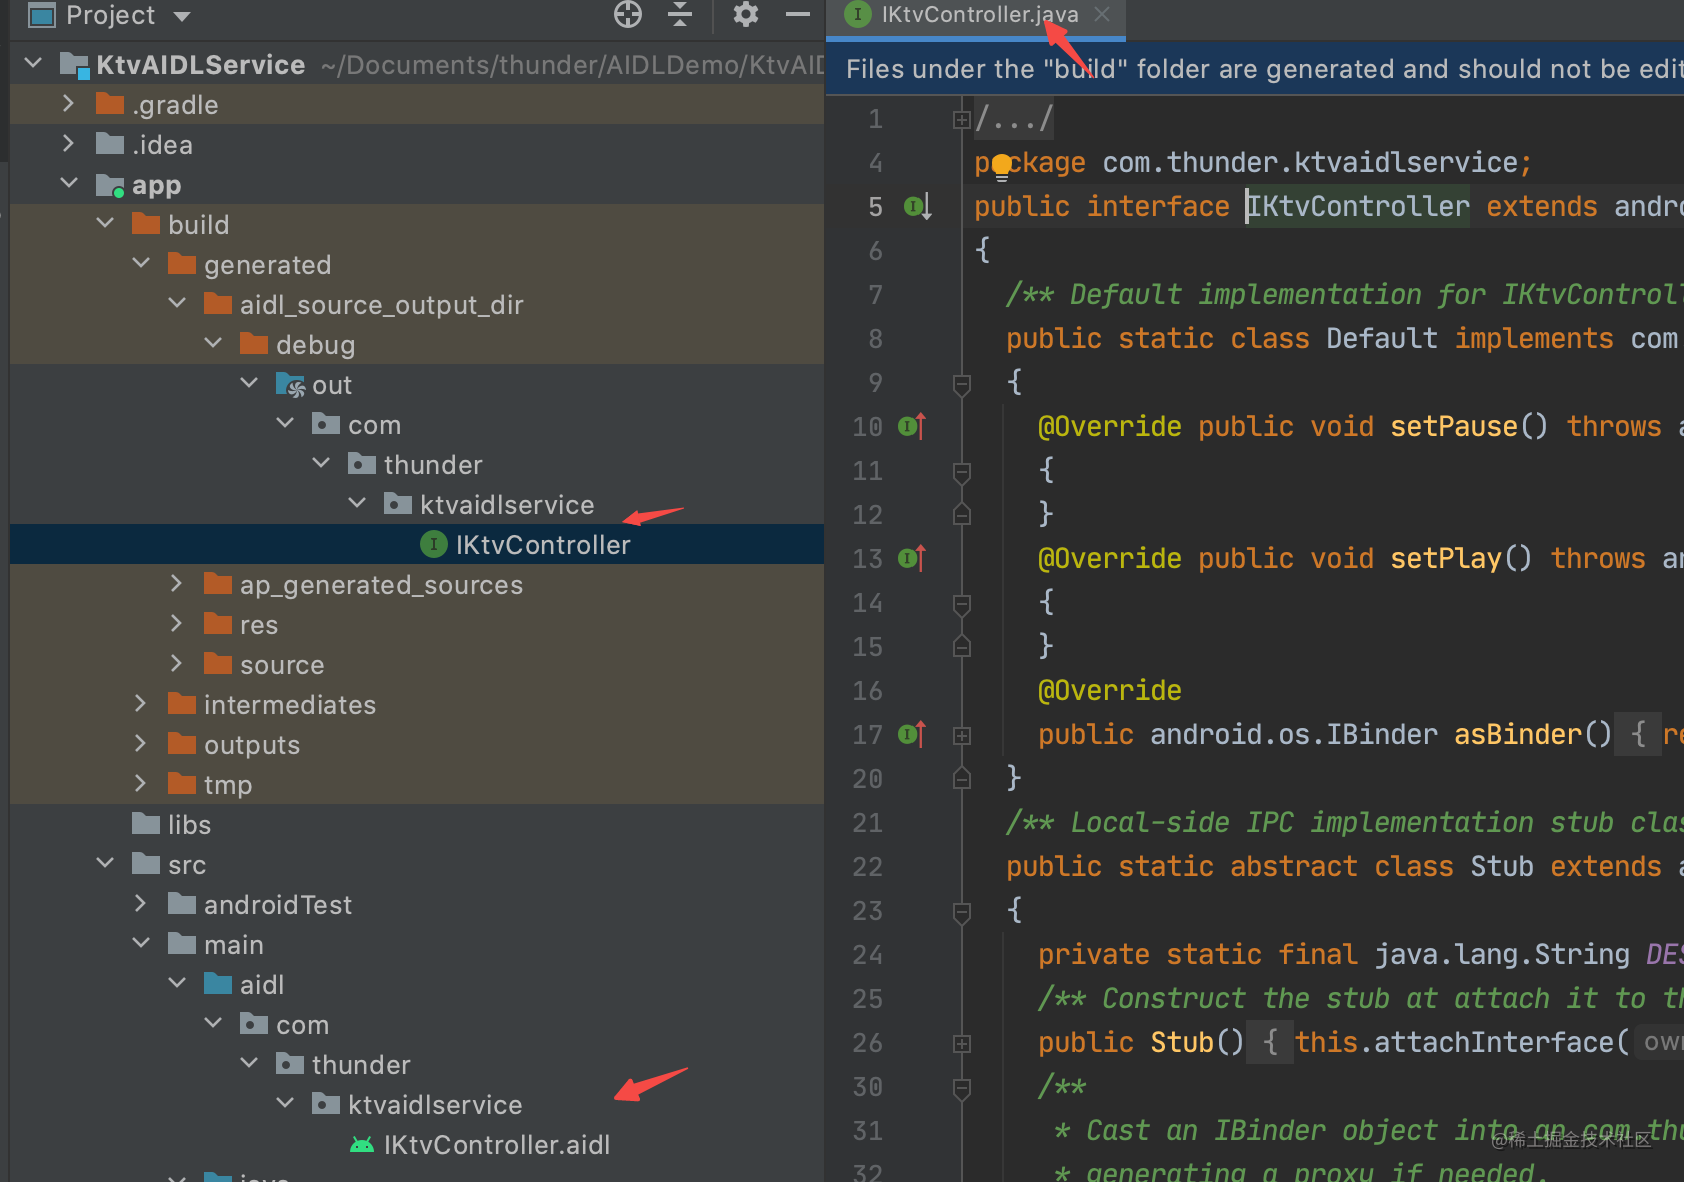Collapse the generated folder
The image size is (1684, 1182).
coord(141,264)
